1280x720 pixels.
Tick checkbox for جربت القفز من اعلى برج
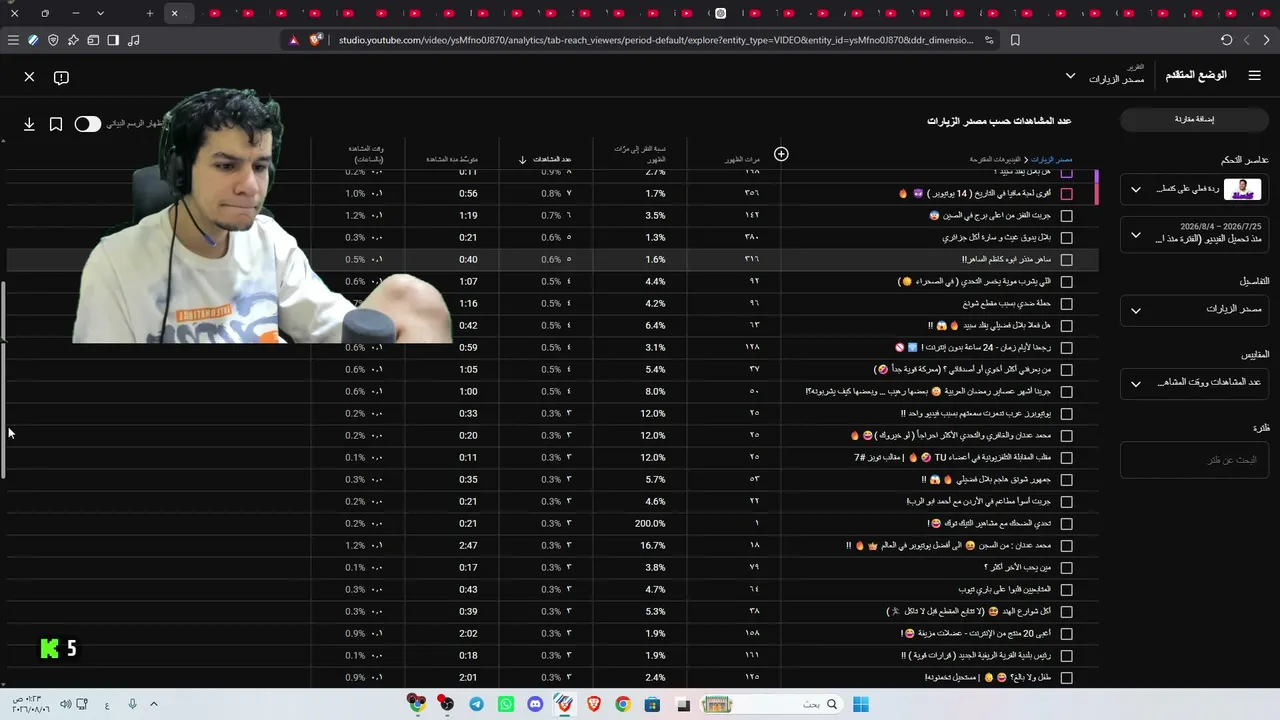click(x=1067, y=216)
